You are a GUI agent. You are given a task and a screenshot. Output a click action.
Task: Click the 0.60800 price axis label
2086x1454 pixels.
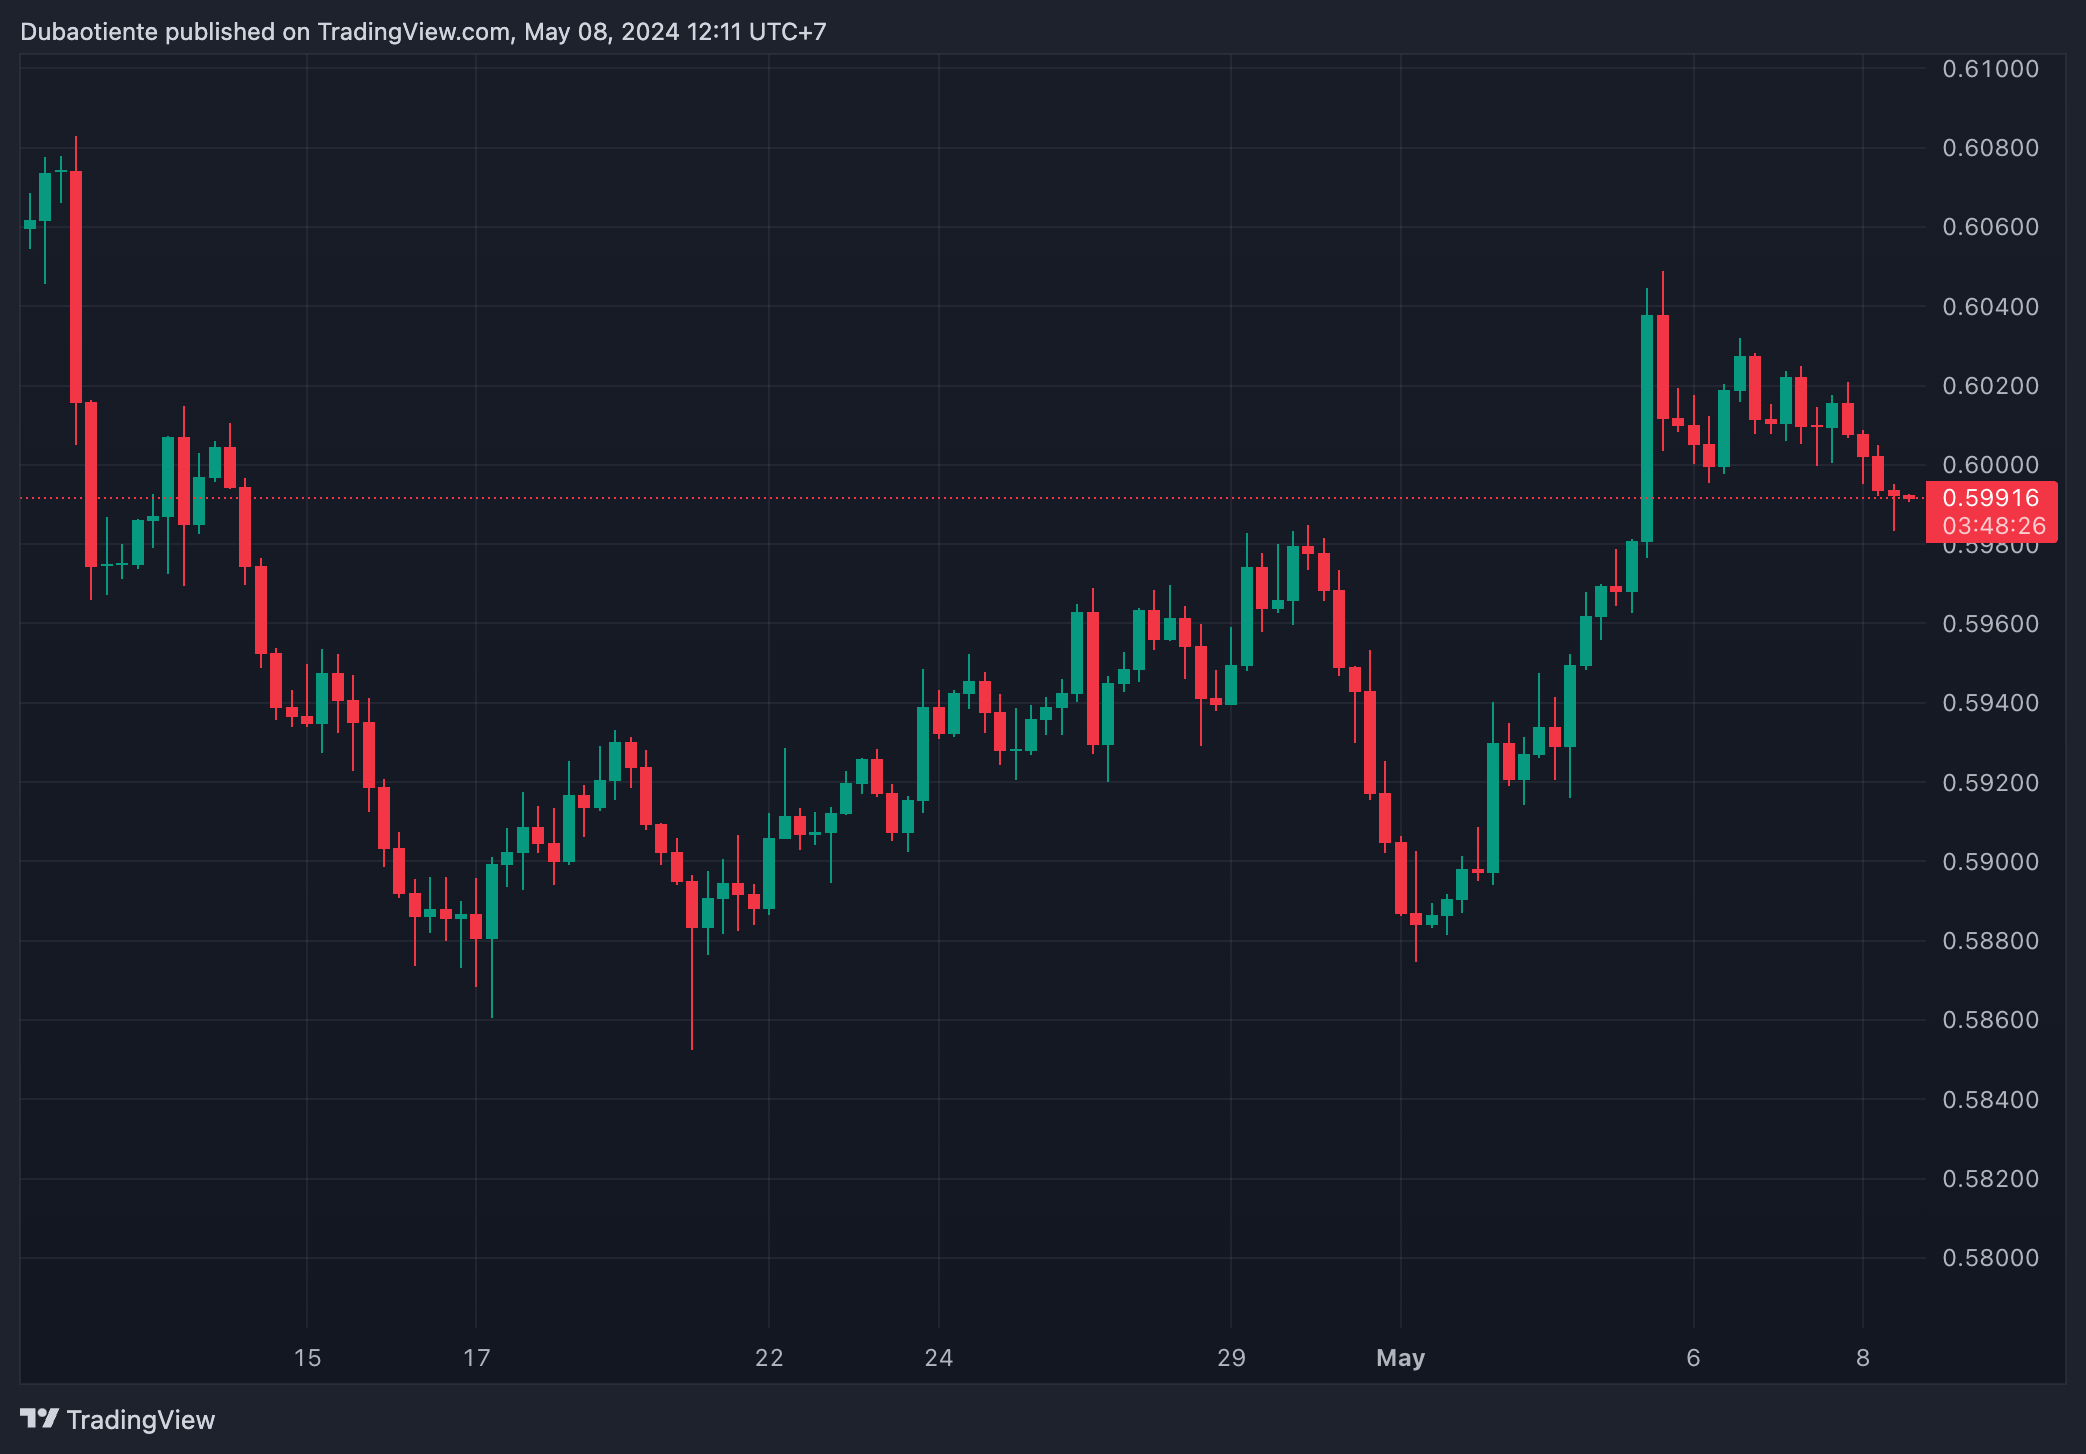1990,148
